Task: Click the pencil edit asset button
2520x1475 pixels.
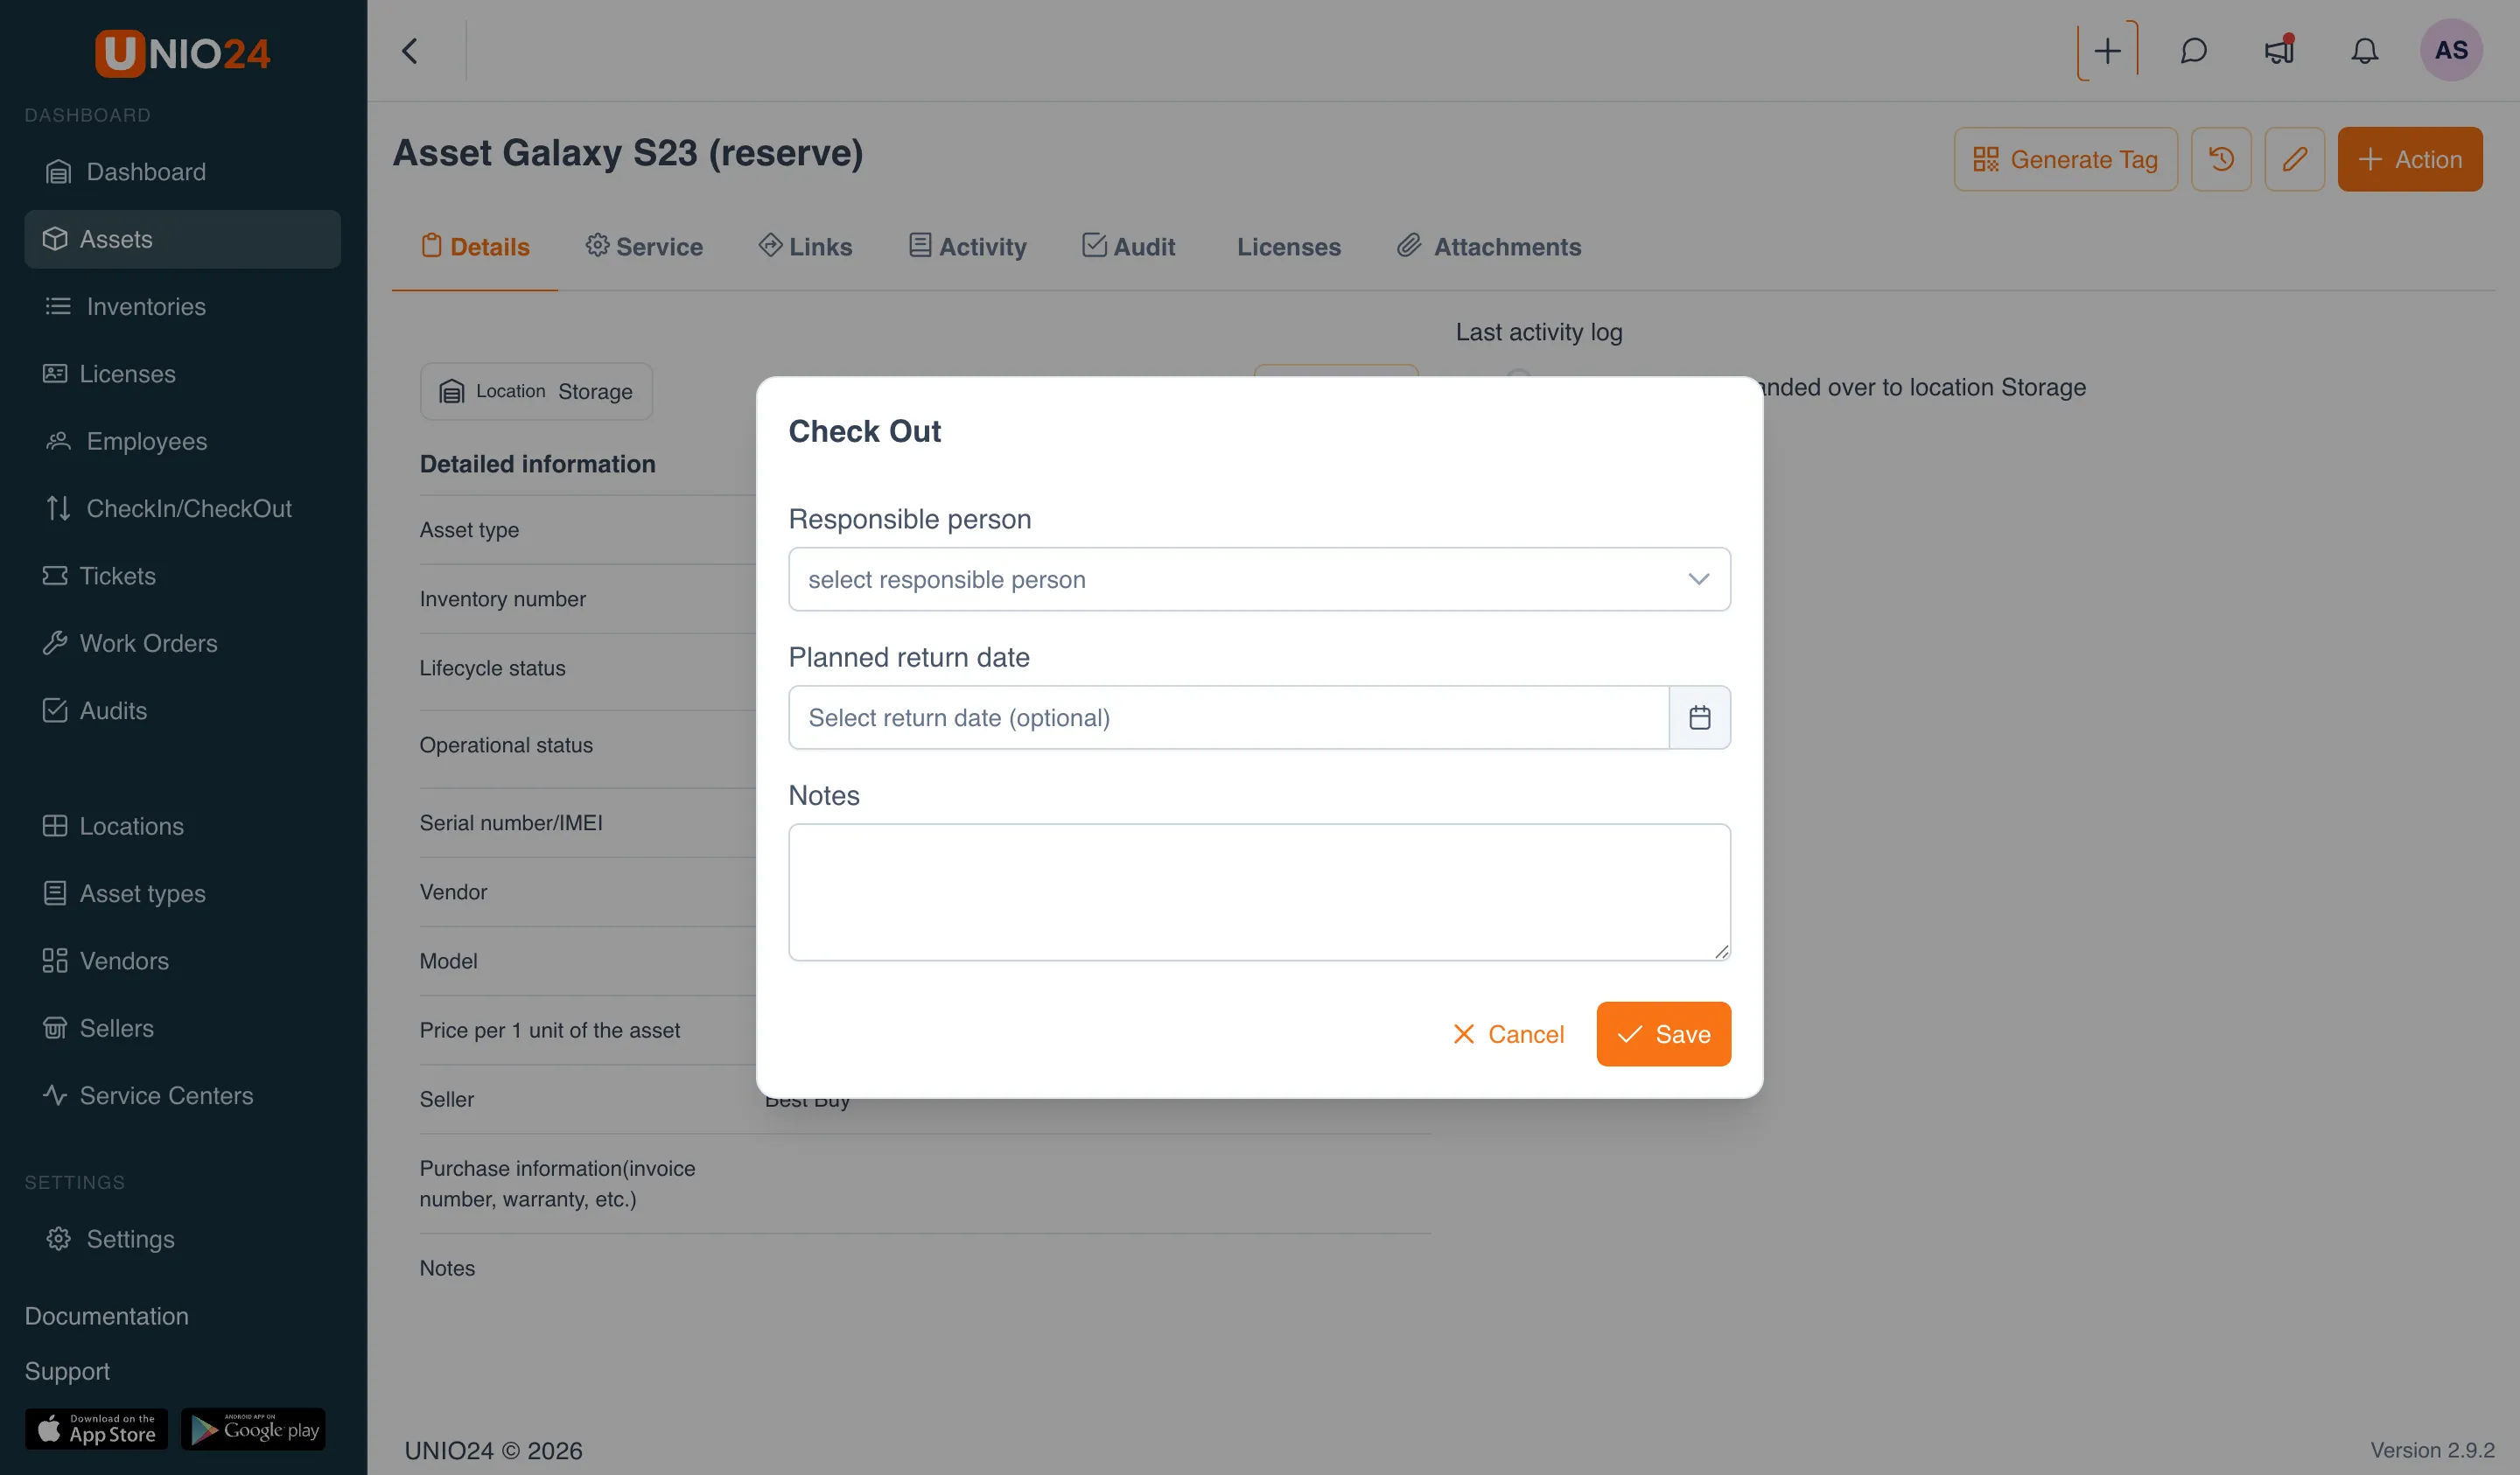Action: click(2295, 159)
